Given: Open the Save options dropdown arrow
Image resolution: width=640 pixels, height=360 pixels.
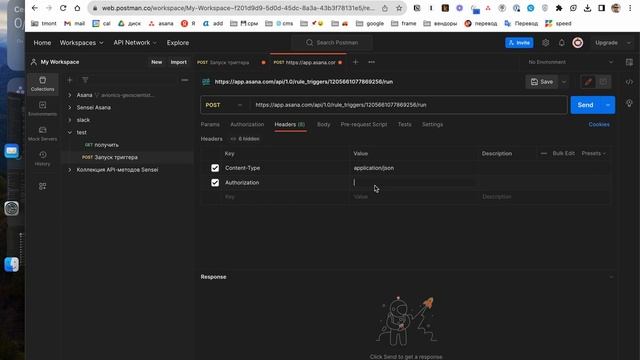Looking at the screenshot, I should 564,82.
